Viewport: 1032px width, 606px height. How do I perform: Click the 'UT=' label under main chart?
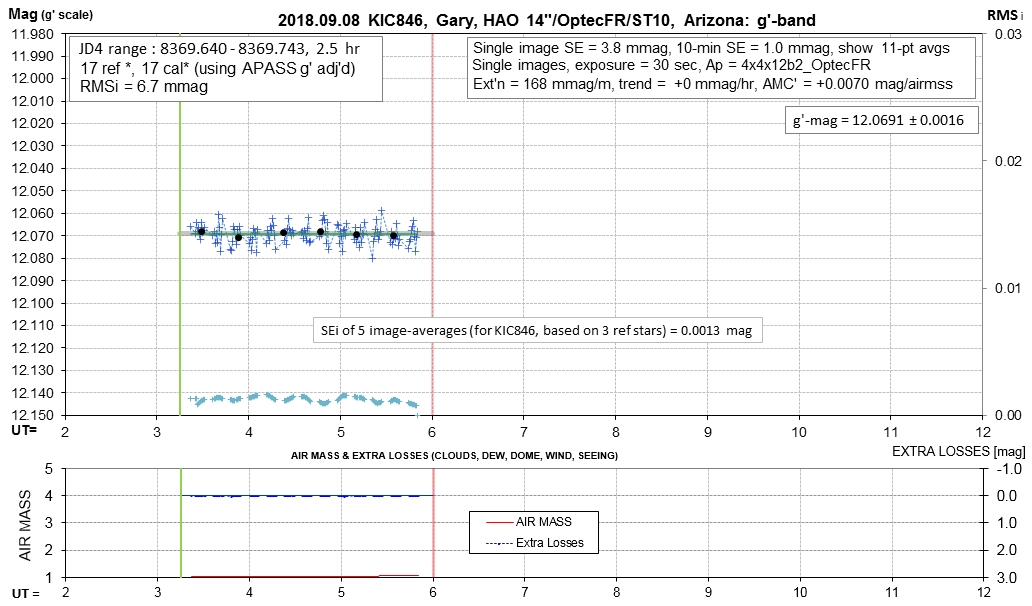tap(24, 430)
